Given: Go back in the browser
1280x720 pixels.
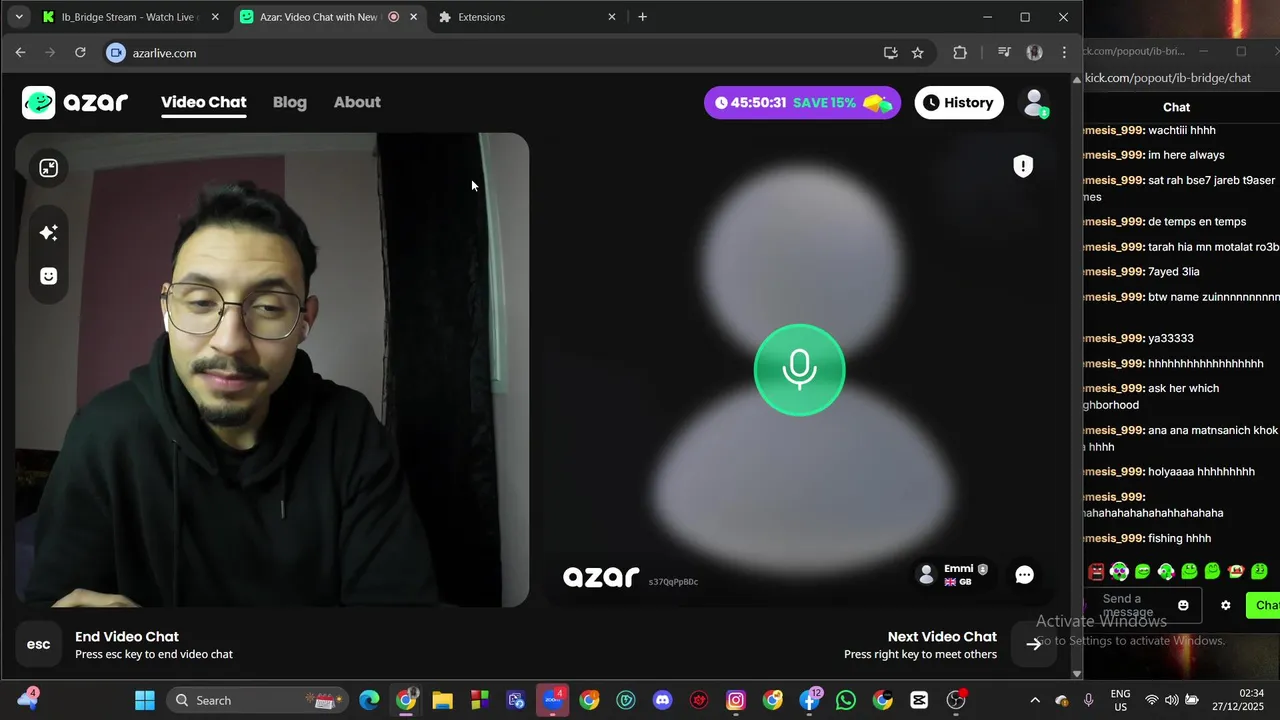Looking at the screenshot, I should tap(20, 53).
